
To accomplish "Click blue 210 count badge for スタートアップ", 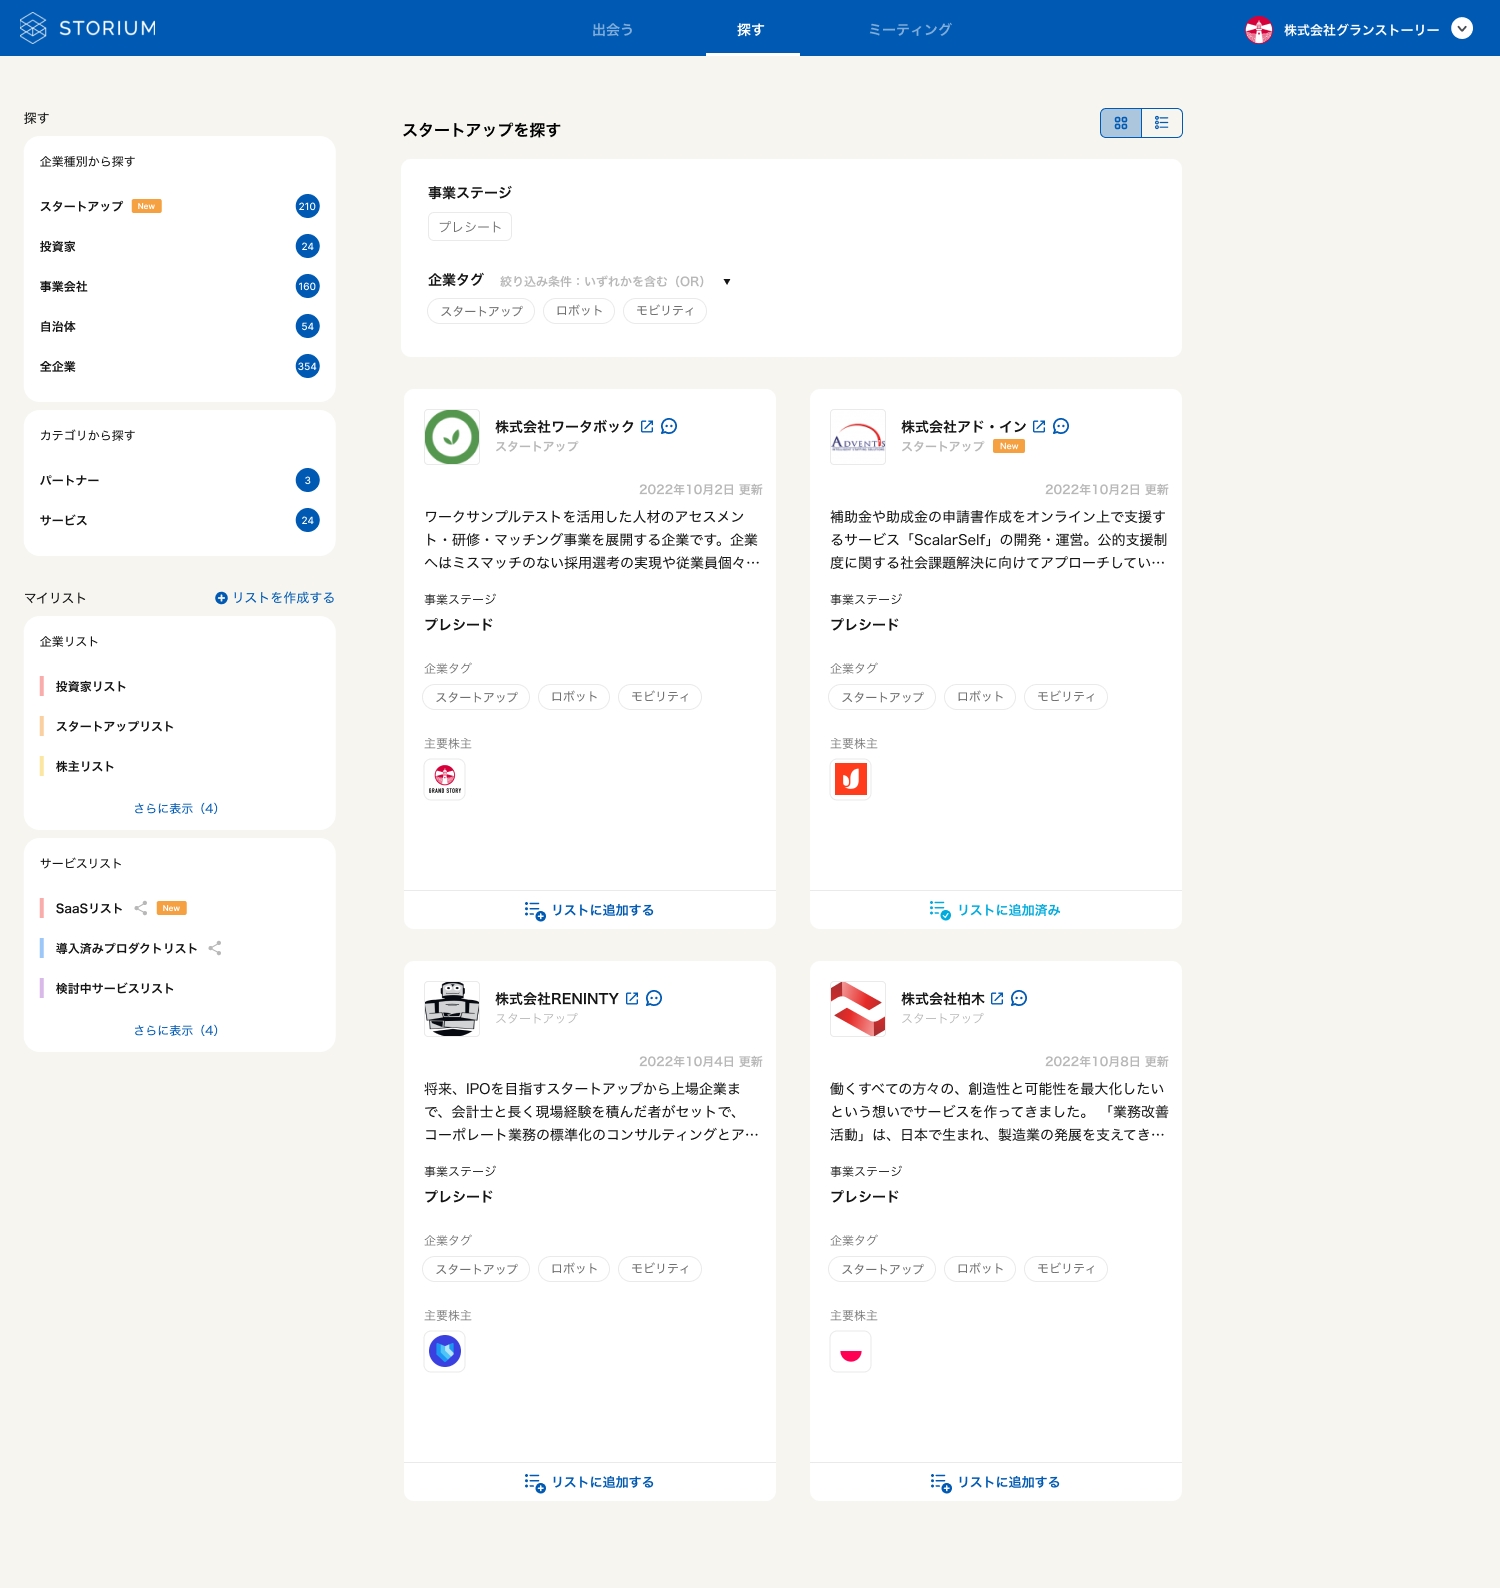I will click(307, 206).
